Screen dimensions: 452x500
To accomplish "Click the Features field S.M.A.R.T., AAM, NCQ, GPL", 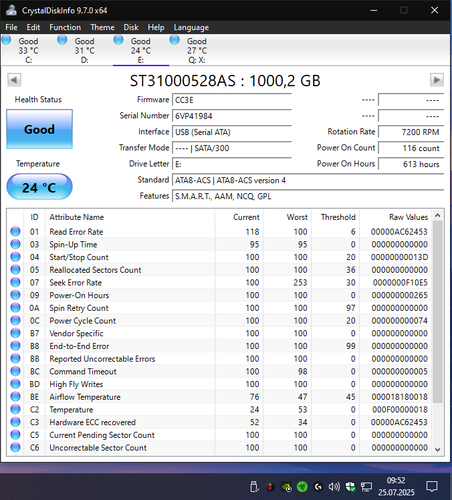I will point(308,196).
